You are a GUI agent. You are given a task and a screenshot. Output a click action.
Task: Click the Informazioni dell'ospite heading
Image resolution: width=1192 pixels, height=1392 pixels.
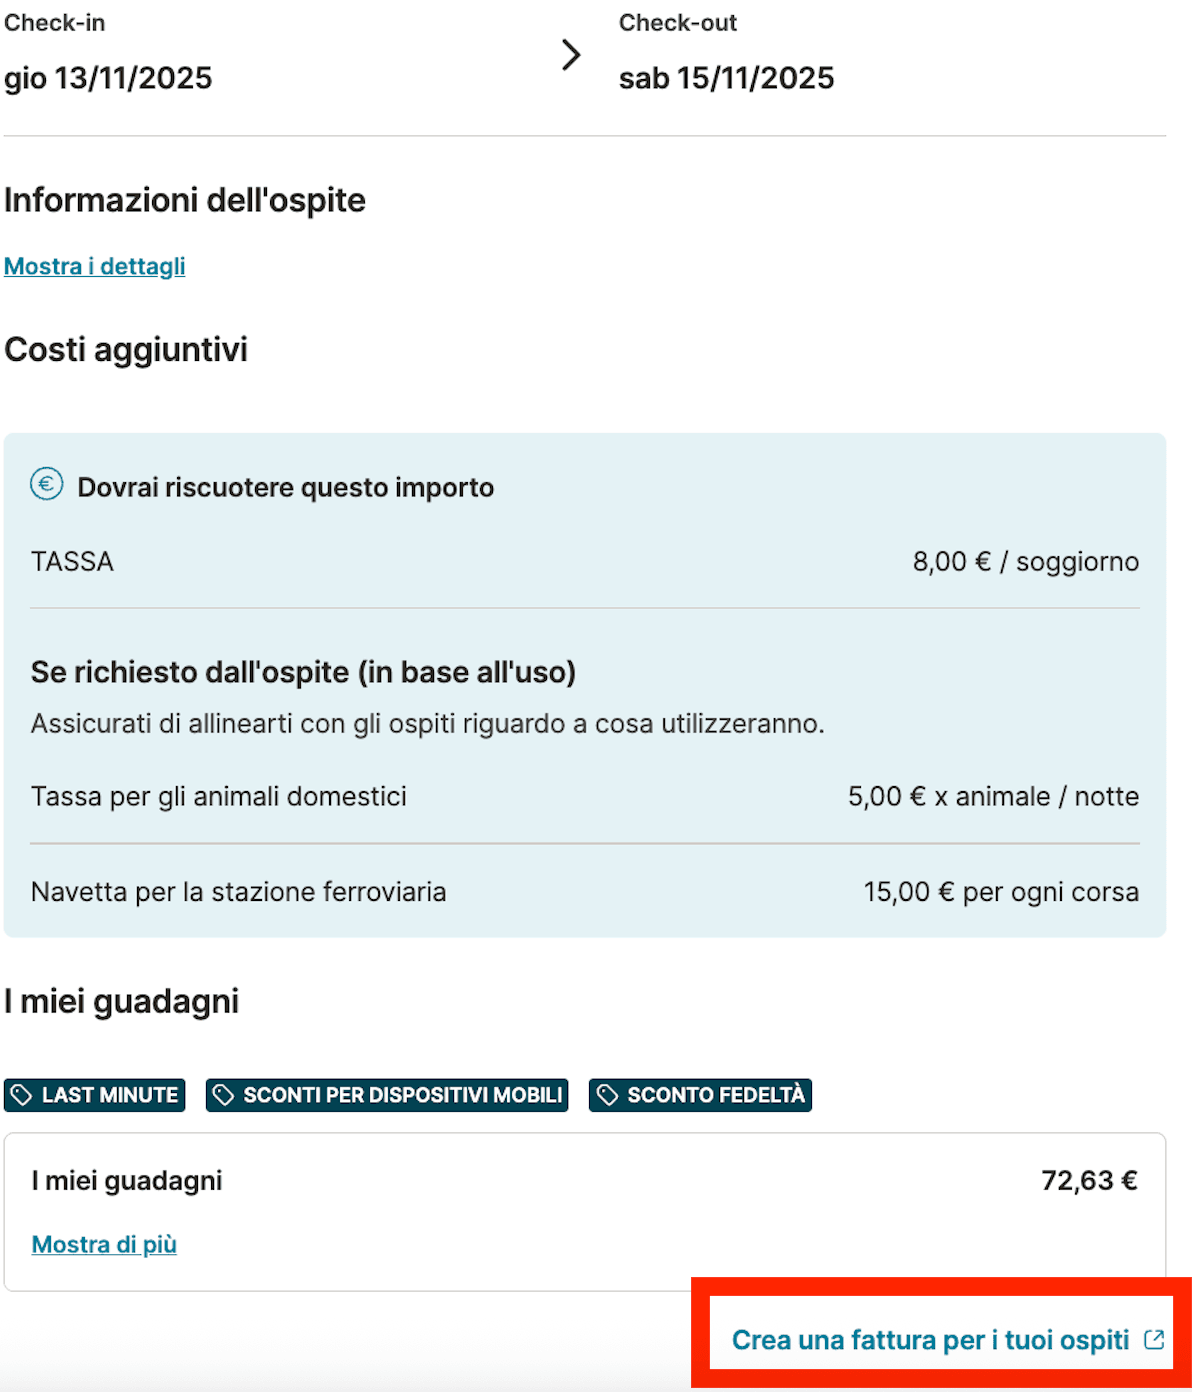(185, 200)
